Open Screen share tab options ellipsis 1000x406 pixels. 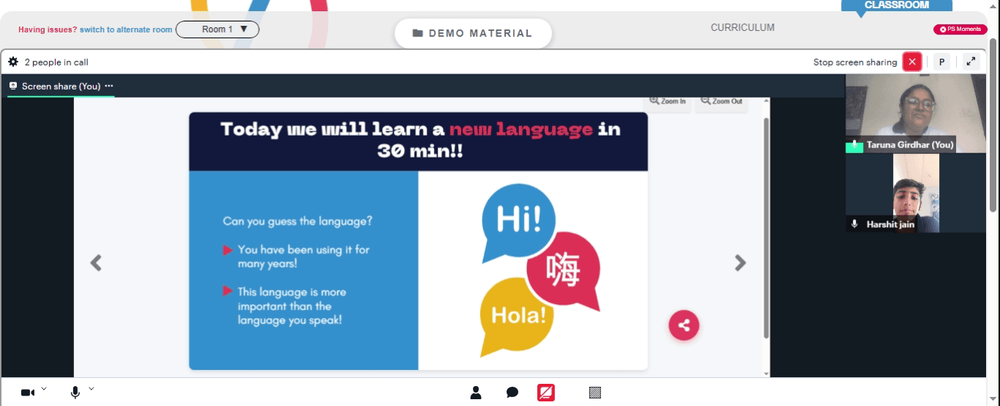click(109, 86)
